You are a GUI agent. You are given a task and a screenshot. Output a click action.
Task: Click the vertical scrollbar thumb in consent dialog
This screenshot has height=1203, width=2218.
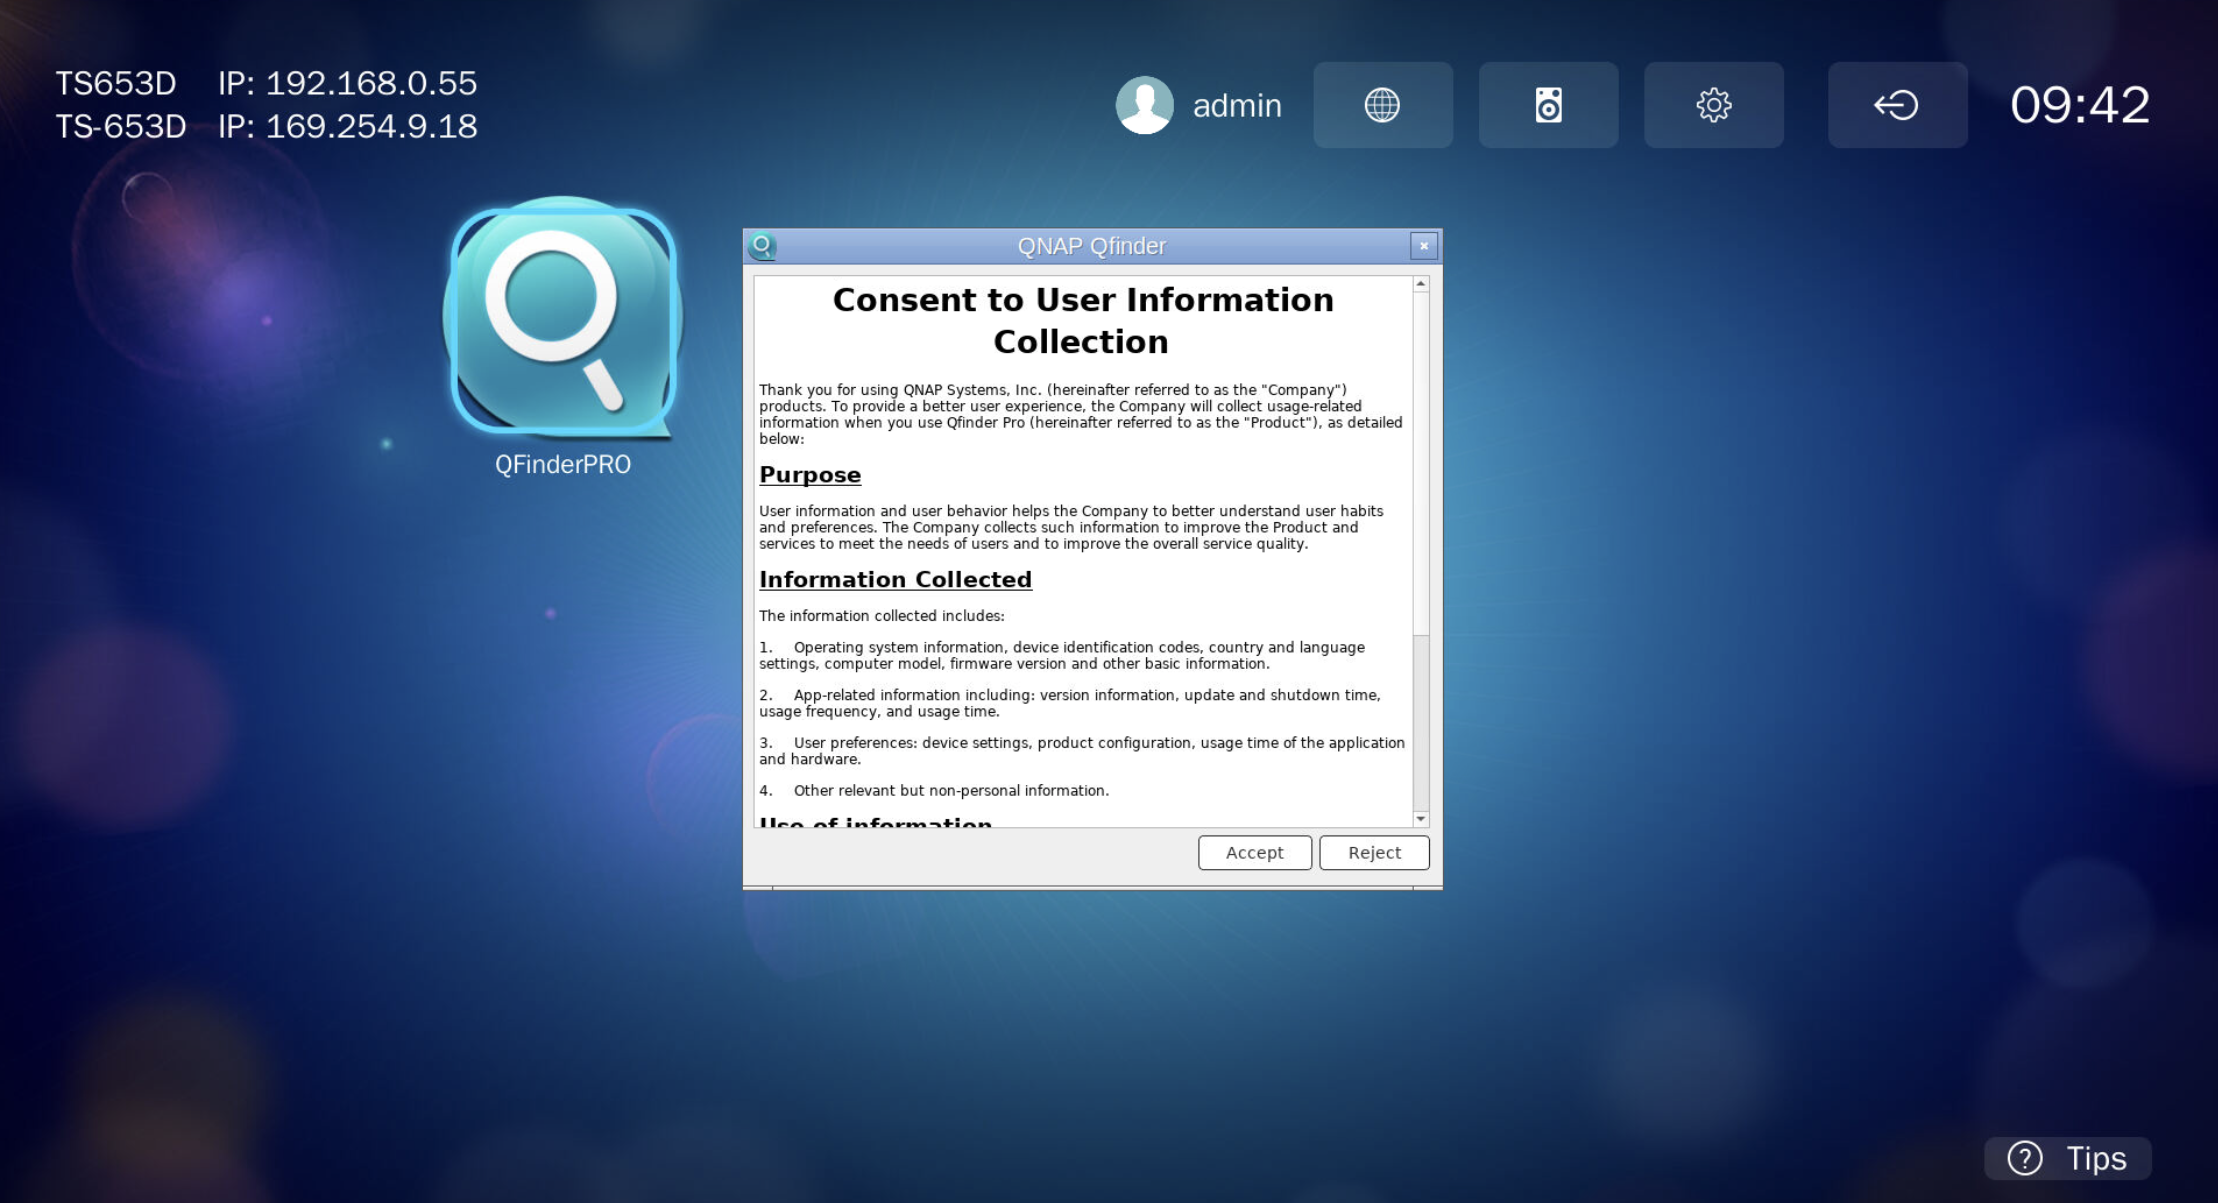pyautogui.click(x=1420, y=463)
